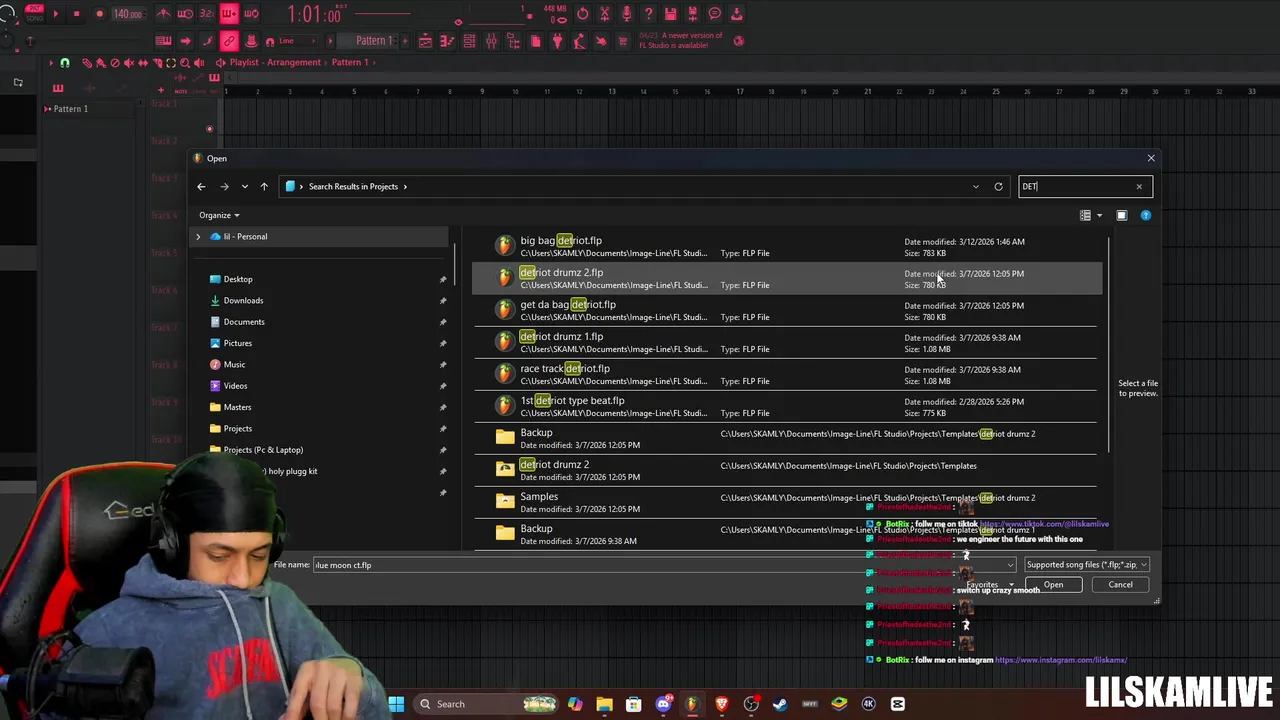Toggle the preview pane icon
This screenshot has width=1280, height=720.
tap(1121, 215)
